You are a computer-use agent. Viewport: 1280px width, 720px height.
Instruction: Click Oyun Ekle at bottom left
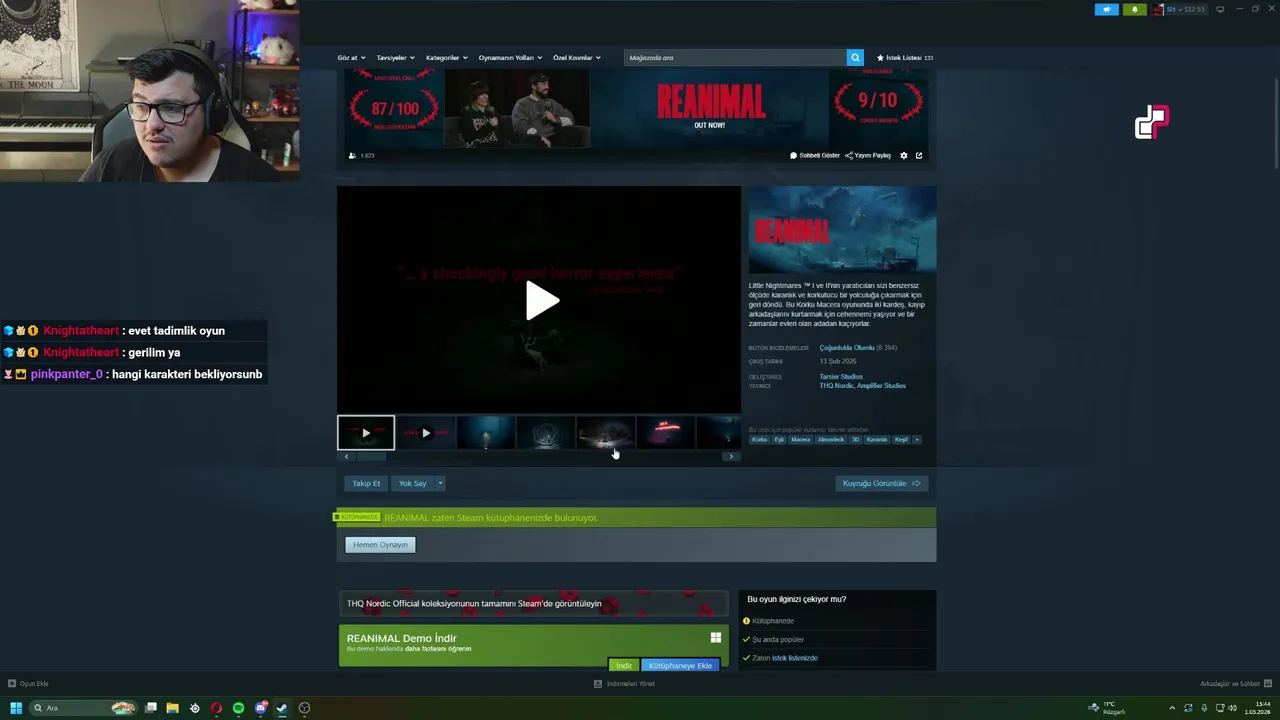tap(28, 684)
